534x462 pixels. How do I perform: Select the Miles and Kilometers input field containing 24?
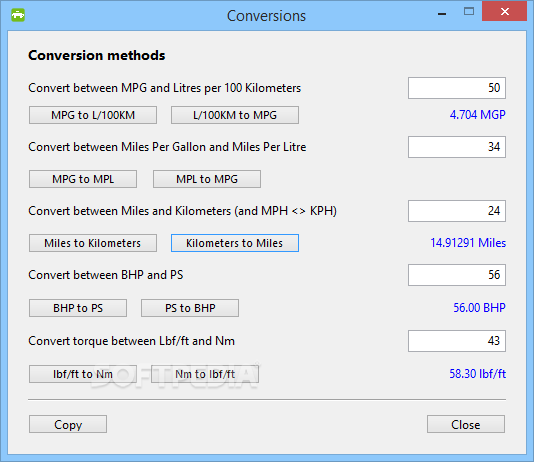pyautogui.click(x=457, y=211)
